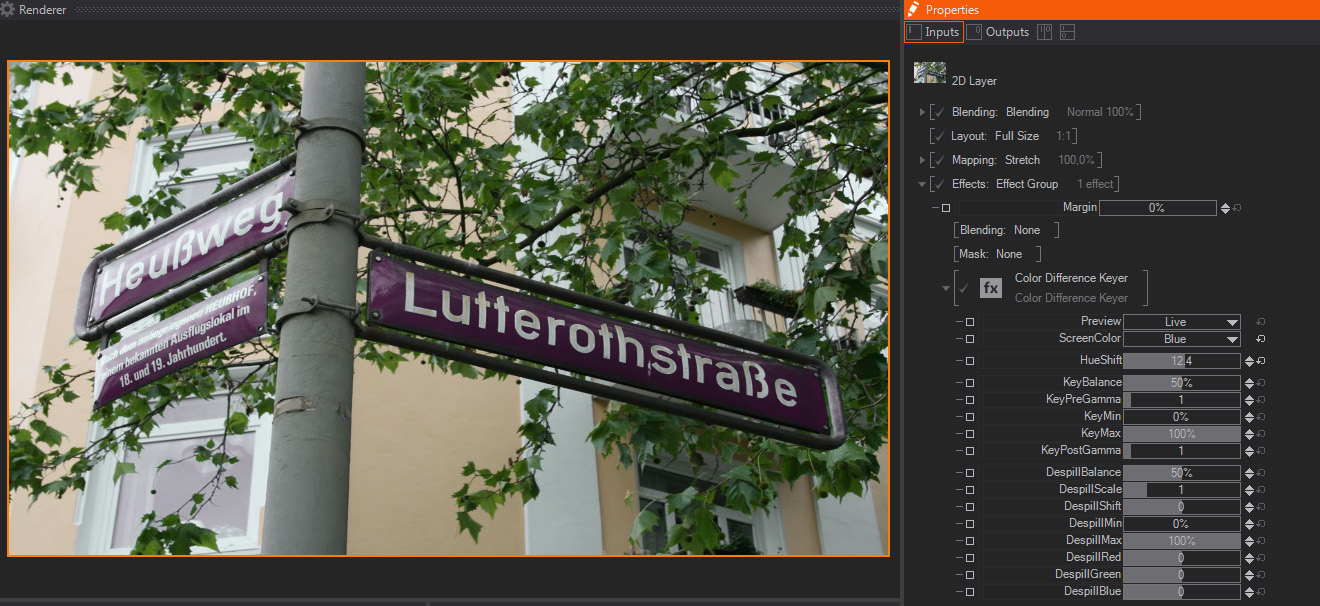Click the side-by-side inputs/outputs layout icon
The width and height of the screenshot is (1320, 606).
click(x=1044, y=32)
